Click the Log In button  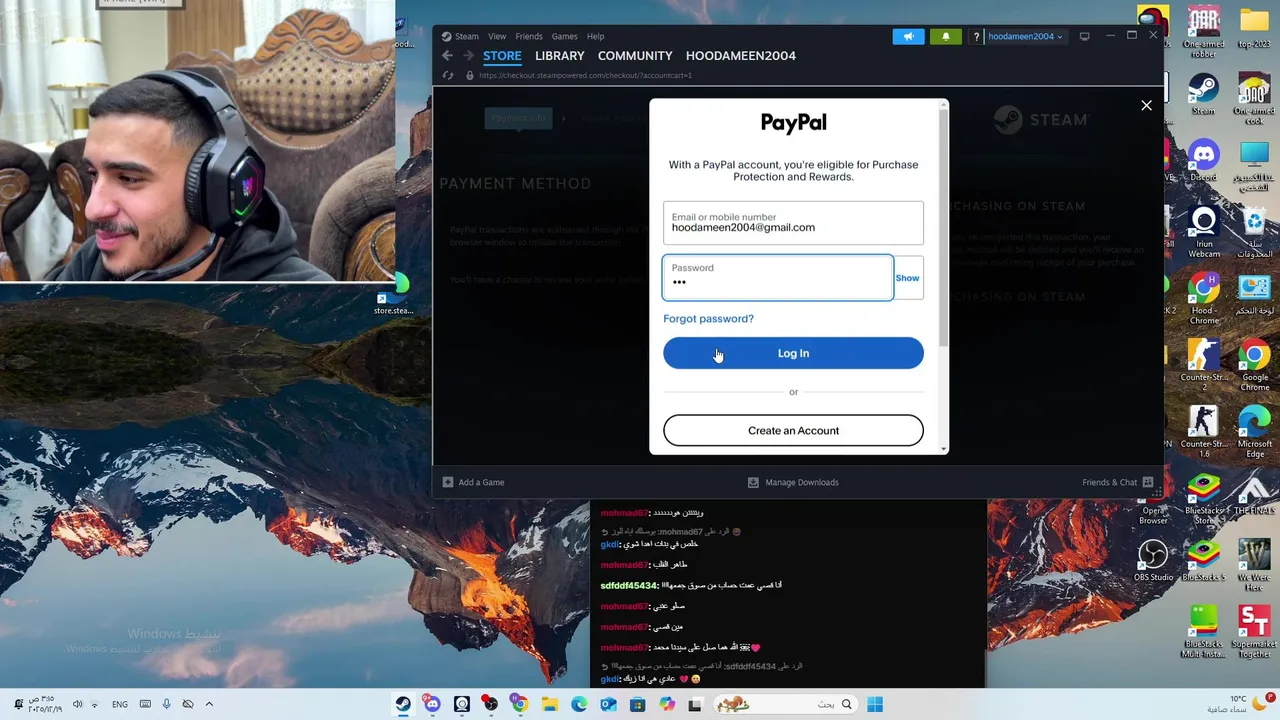[793, 353]
